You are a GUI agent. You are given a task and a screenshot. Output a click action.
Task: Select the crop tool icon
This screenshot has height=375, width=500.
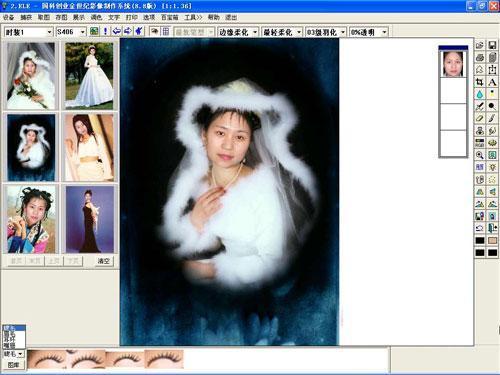(x=480, y=82)
